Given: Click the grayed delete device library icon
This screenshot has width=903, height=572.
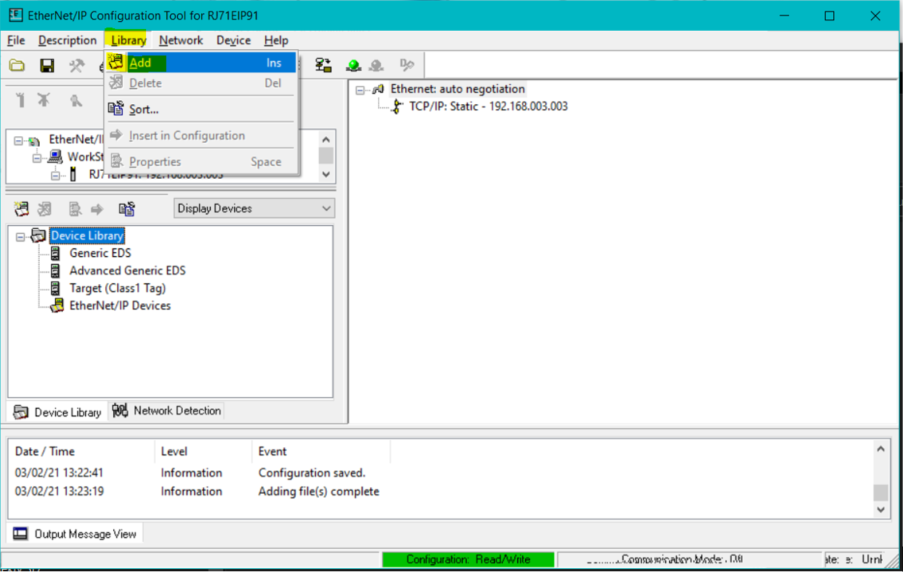Looking at the screenshot, I should [44, 209].
